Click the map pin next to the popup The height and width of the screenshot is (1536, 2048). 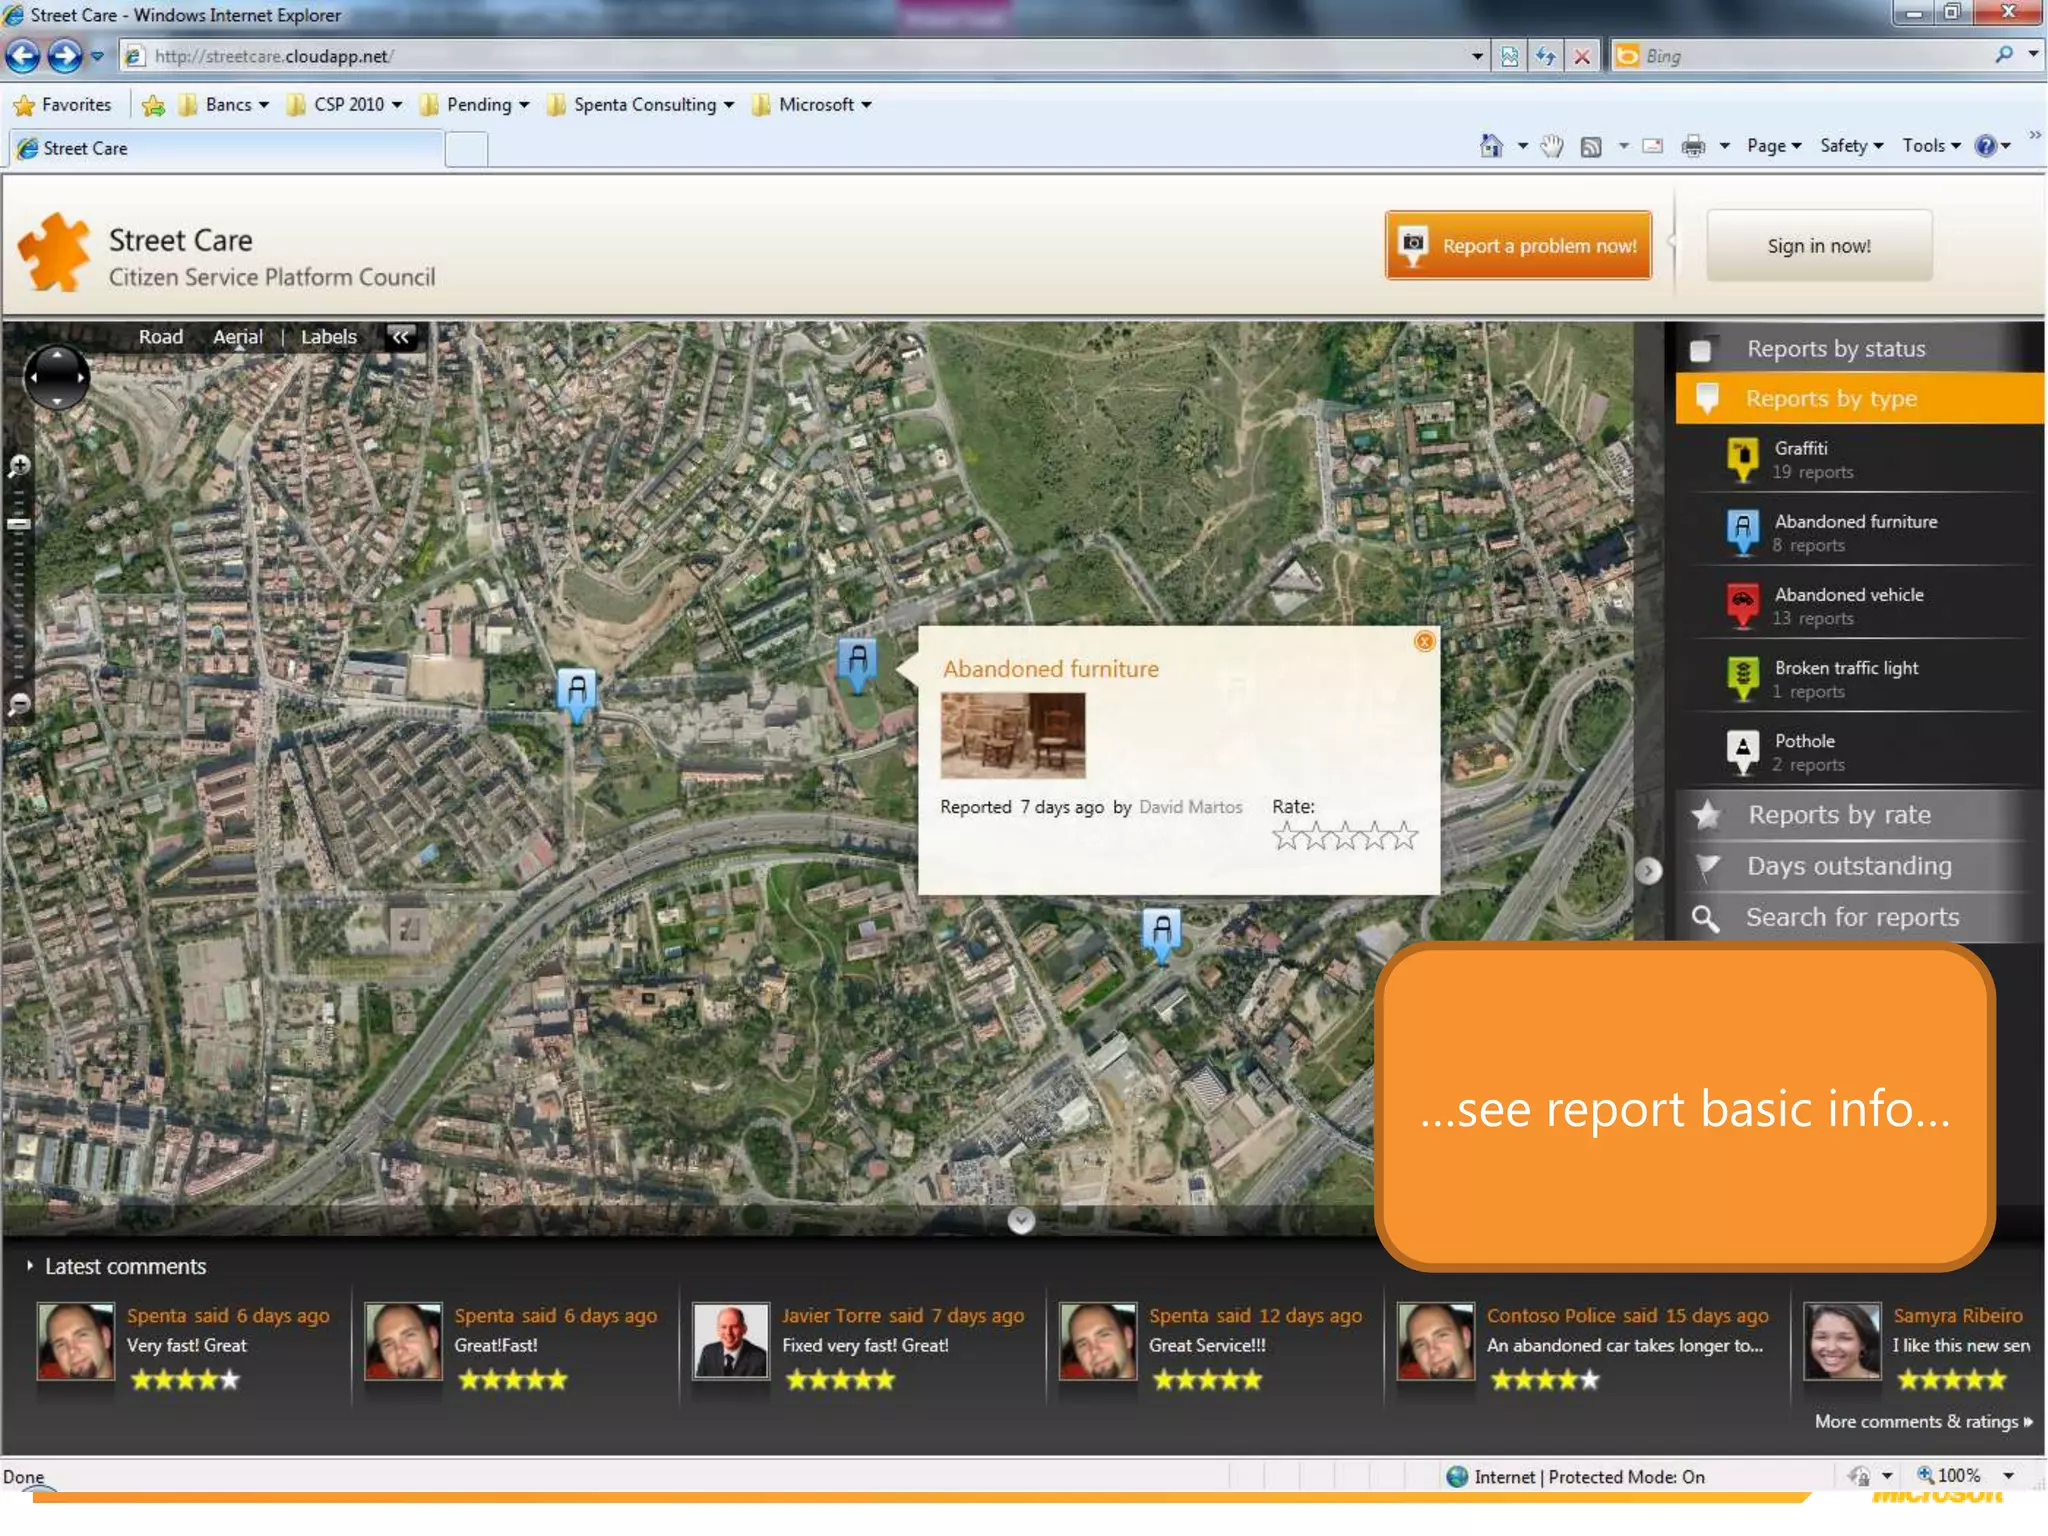(x=857, y=664)
